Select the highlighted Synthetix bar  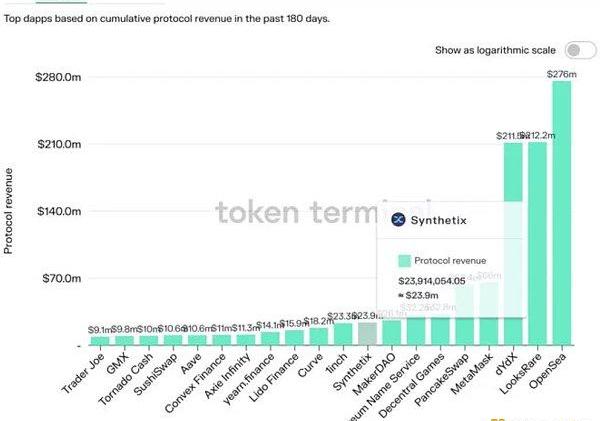pyautogui.click(x=367, y=333)
